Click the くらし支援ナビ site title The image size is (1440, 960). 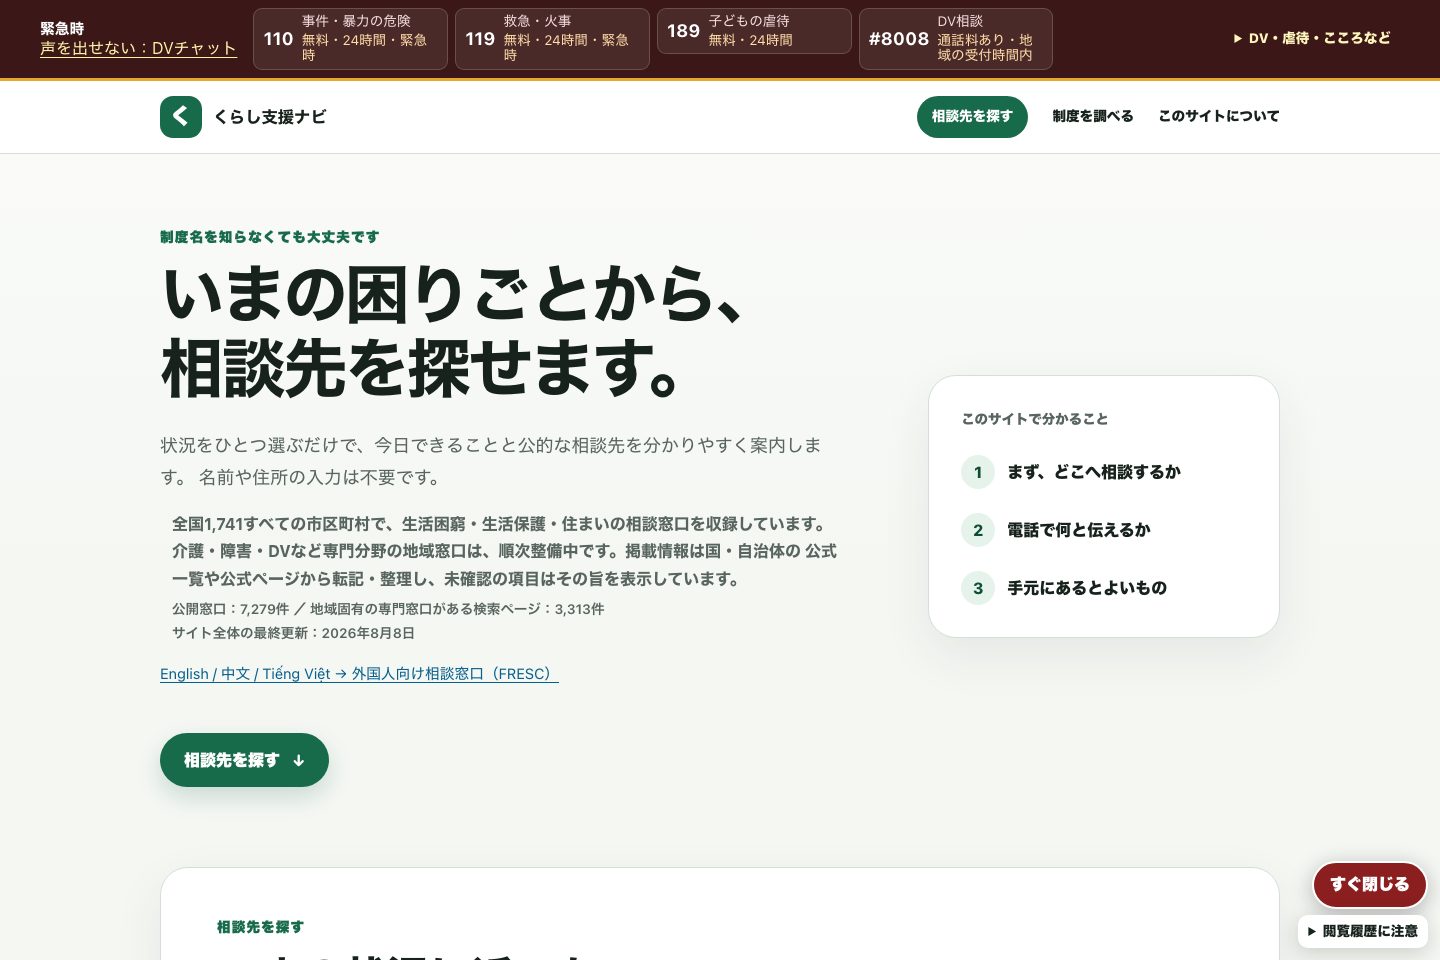click(270, 117)
